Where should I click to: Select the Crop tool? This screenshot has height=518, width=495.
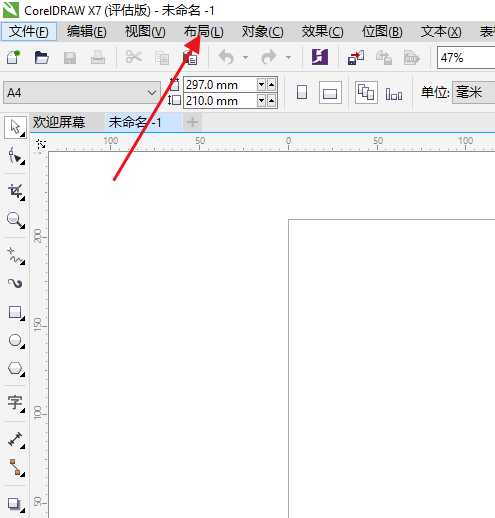pos(16,191)
